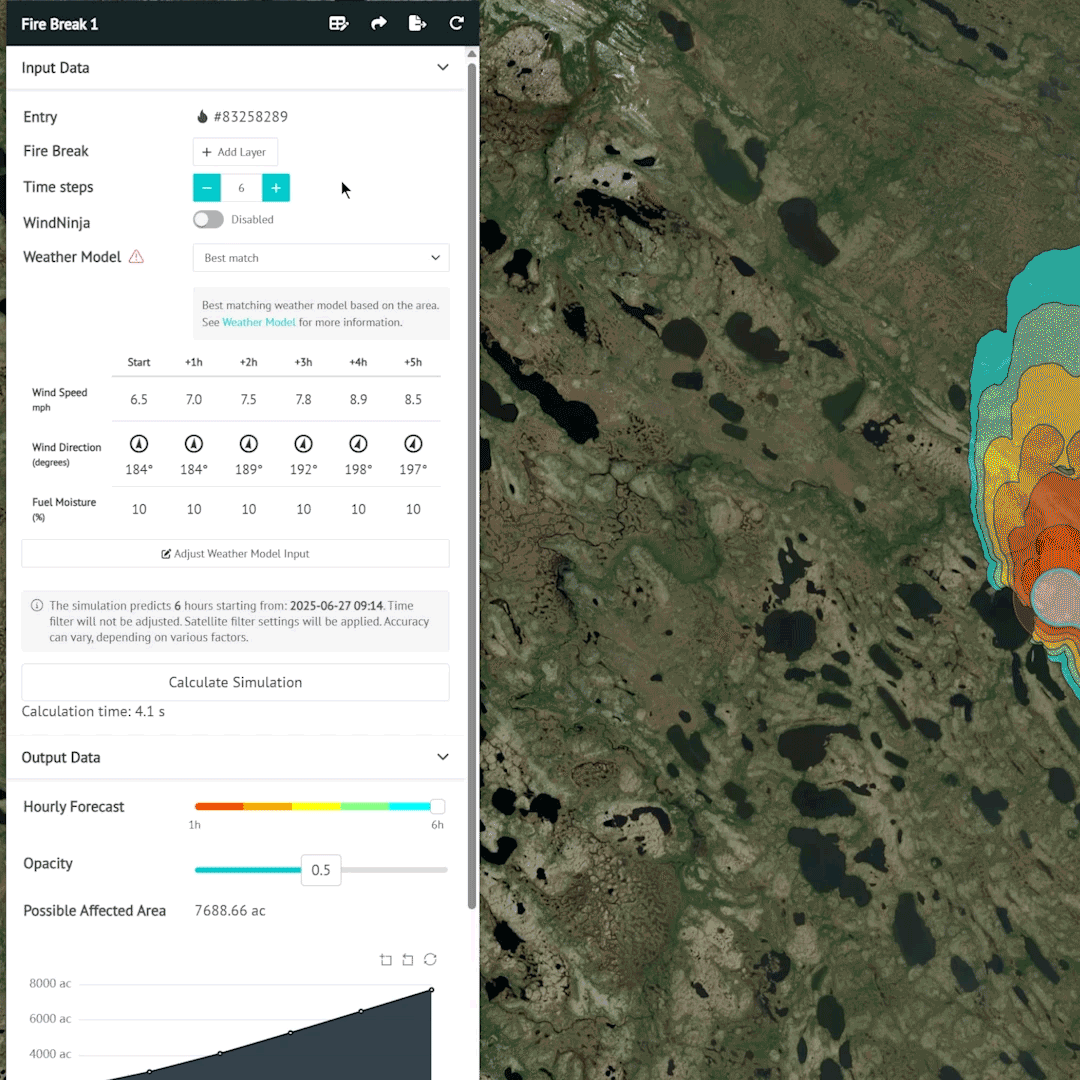Viewport: 1080px width, 1080px height.
Task: Toggle the WindNinja switch
Action: pyautogui.click(x=208, y=219)
